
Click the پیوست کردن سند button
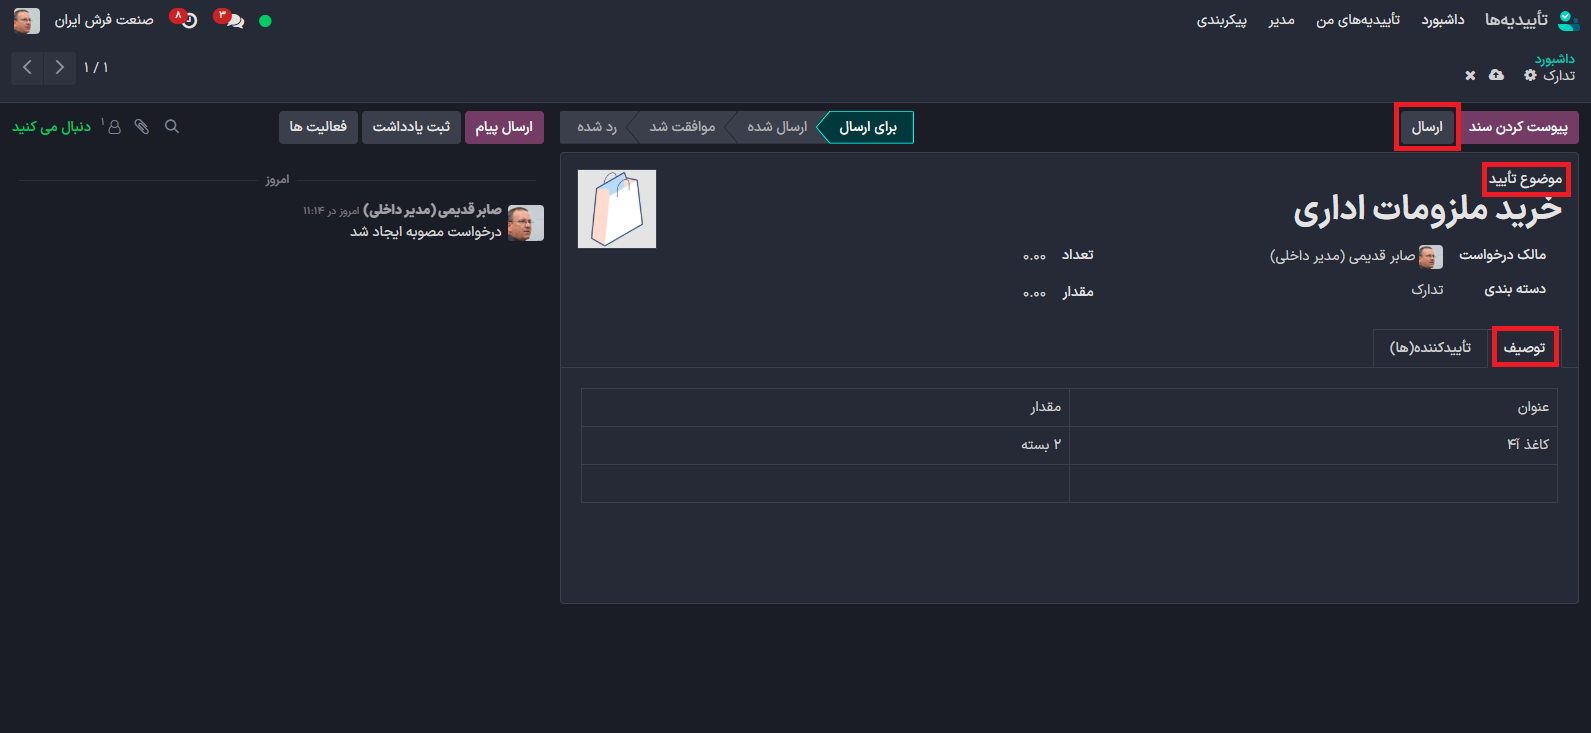tap(1518, 127)
